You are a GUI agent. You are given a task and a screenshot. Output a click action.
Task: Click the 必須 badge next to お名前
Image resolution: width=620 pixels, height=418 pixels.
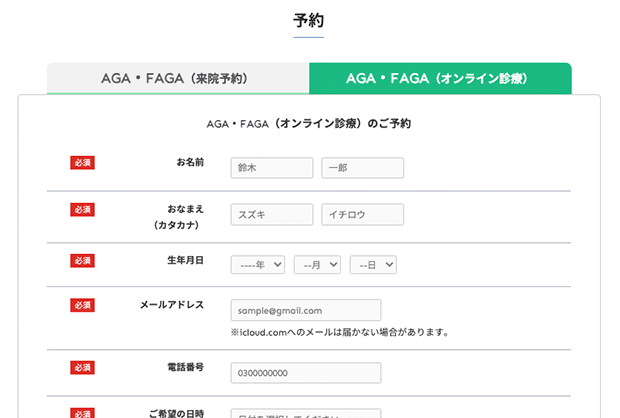(x=82, y=163)
